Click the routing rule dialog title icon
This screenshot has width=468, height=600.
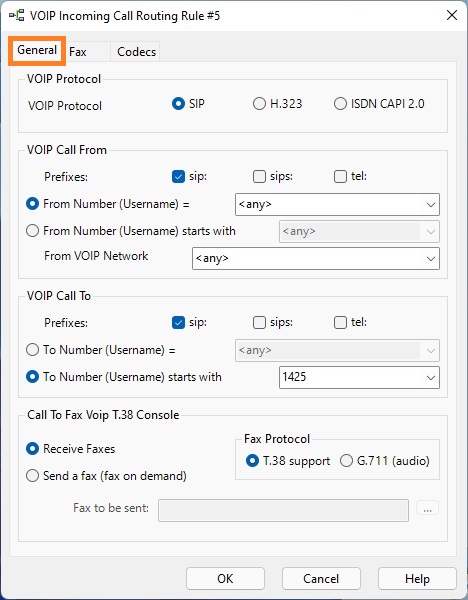tap(16, 16)
